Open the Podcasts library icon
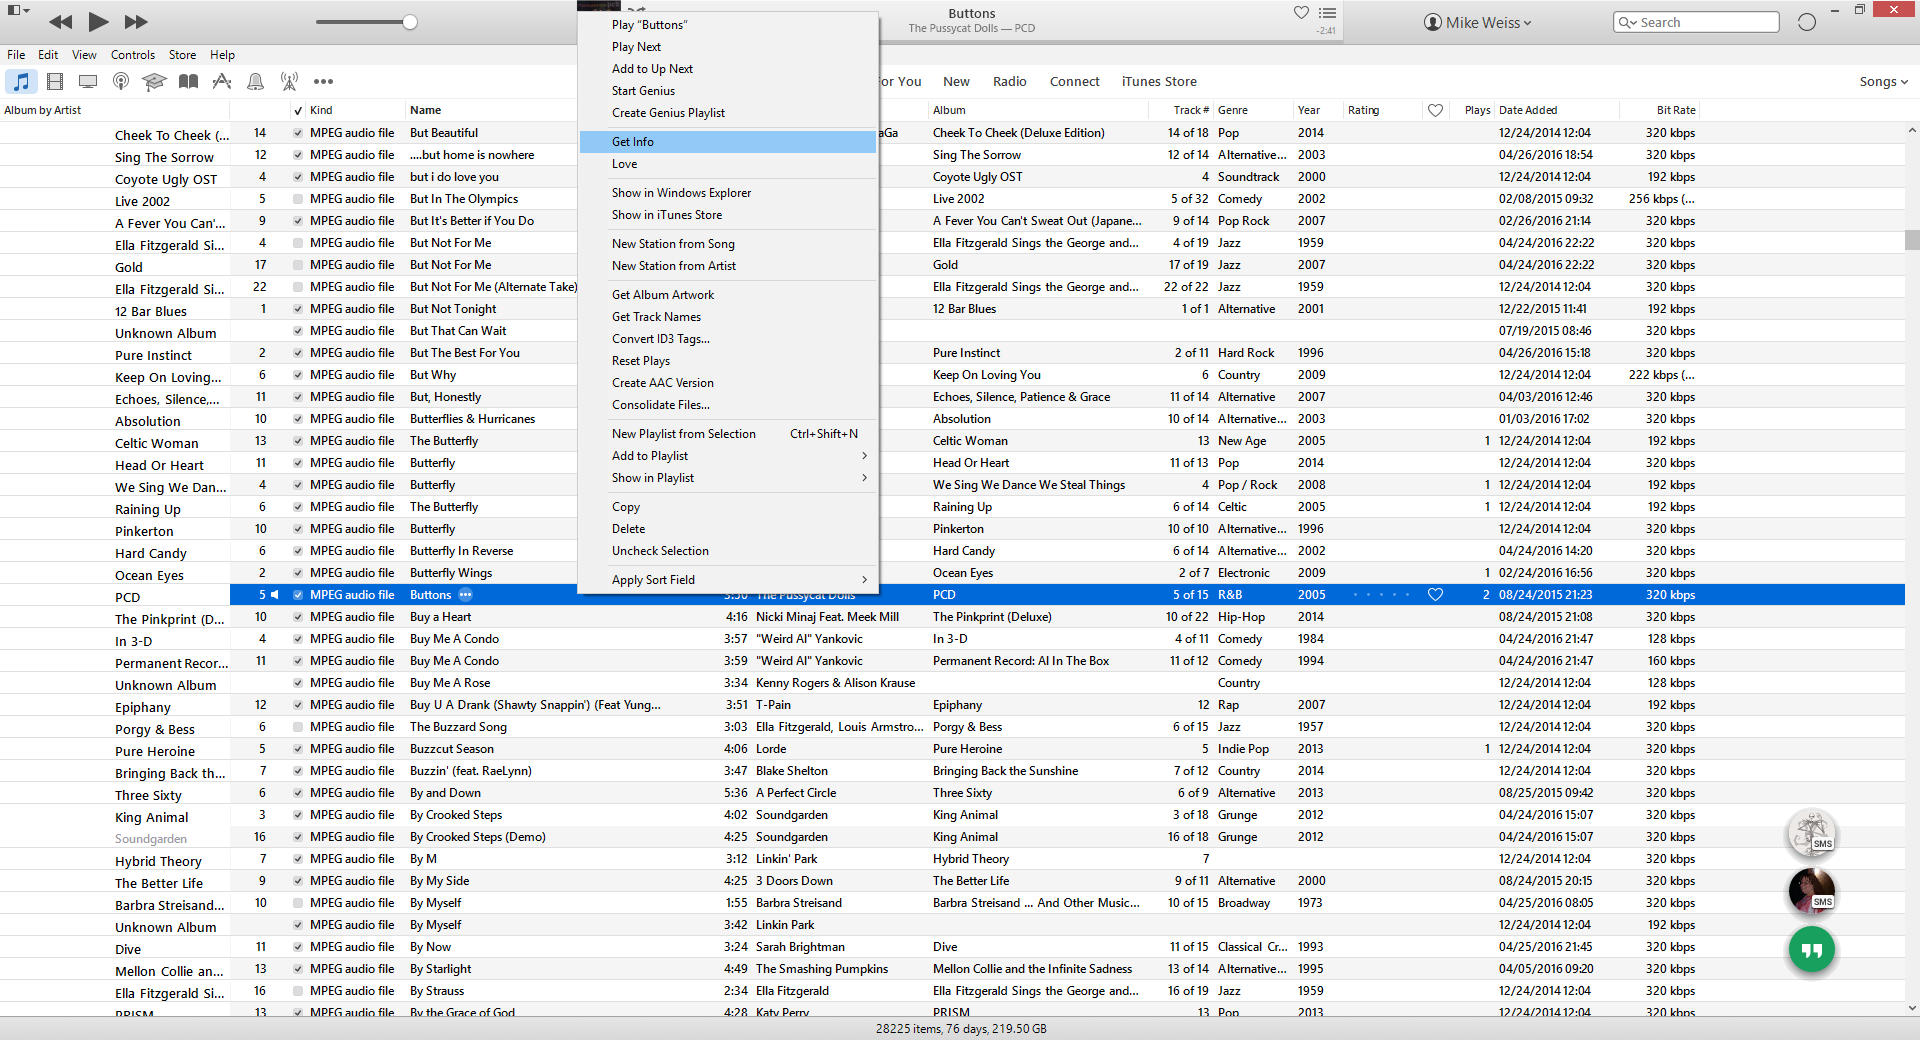The width and height of the screenshot is (1920, 1040). click(x=121, y=81)
